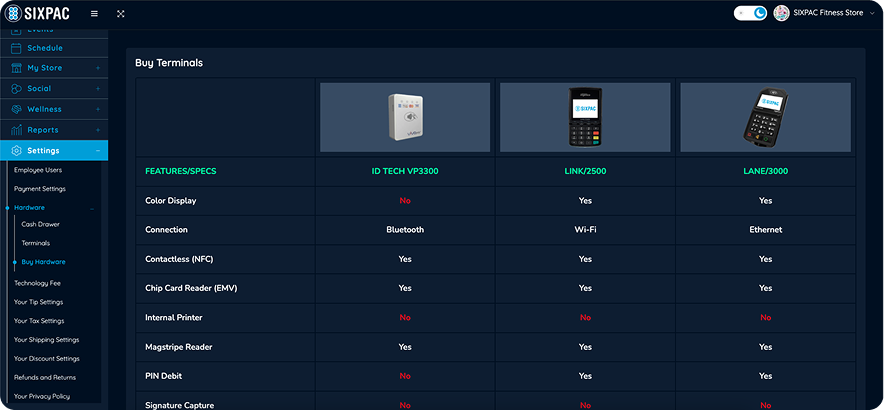Click the Color Display row label

(171, 201)
